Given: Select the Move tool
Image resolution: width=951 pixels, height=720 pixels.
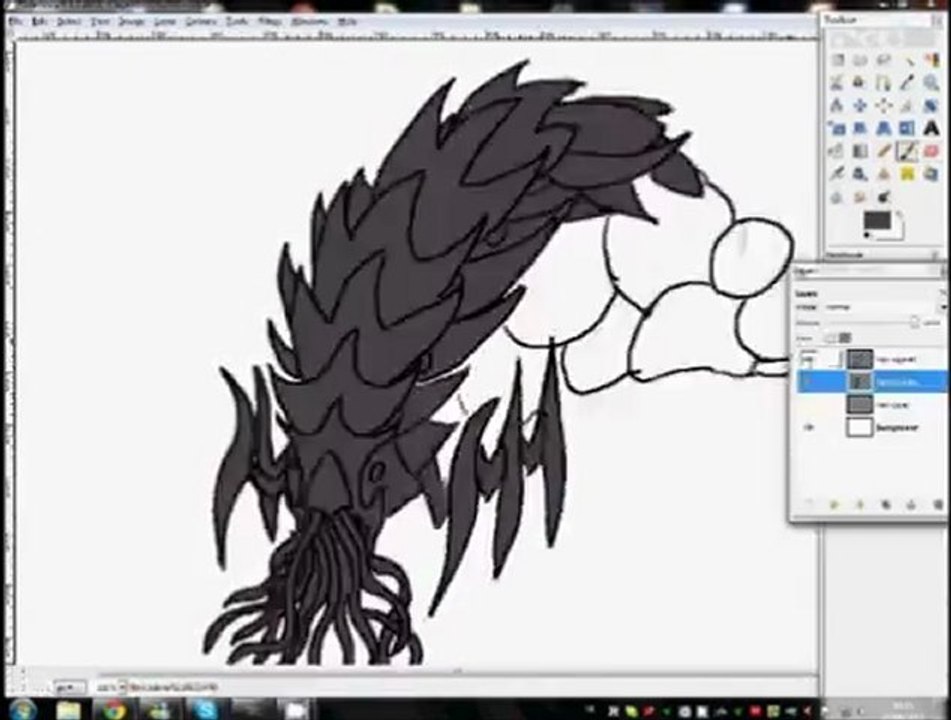Looking at the screenshot, I should click(x=861, y=106).
